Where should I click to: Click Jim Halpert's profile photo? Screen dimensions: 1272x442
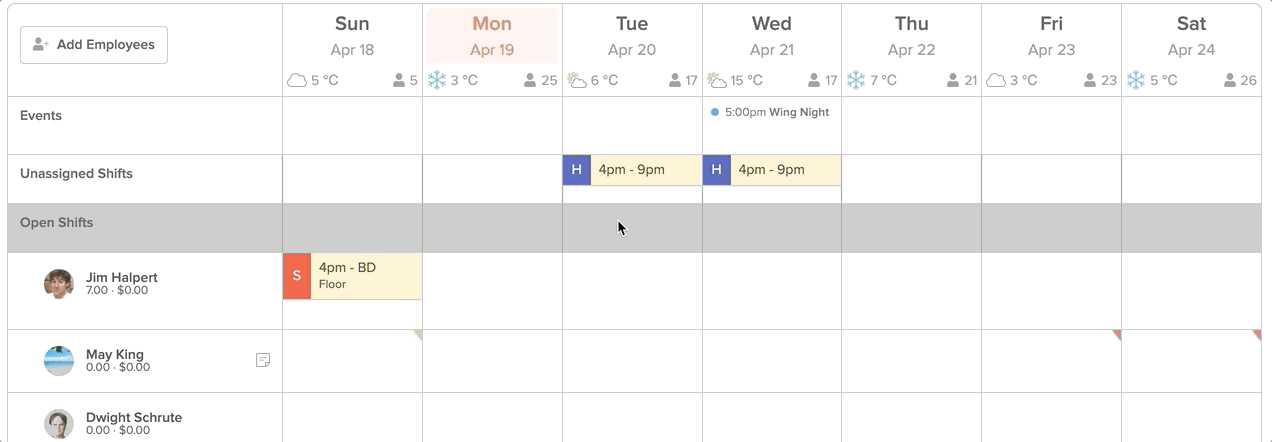pos(59,284)
